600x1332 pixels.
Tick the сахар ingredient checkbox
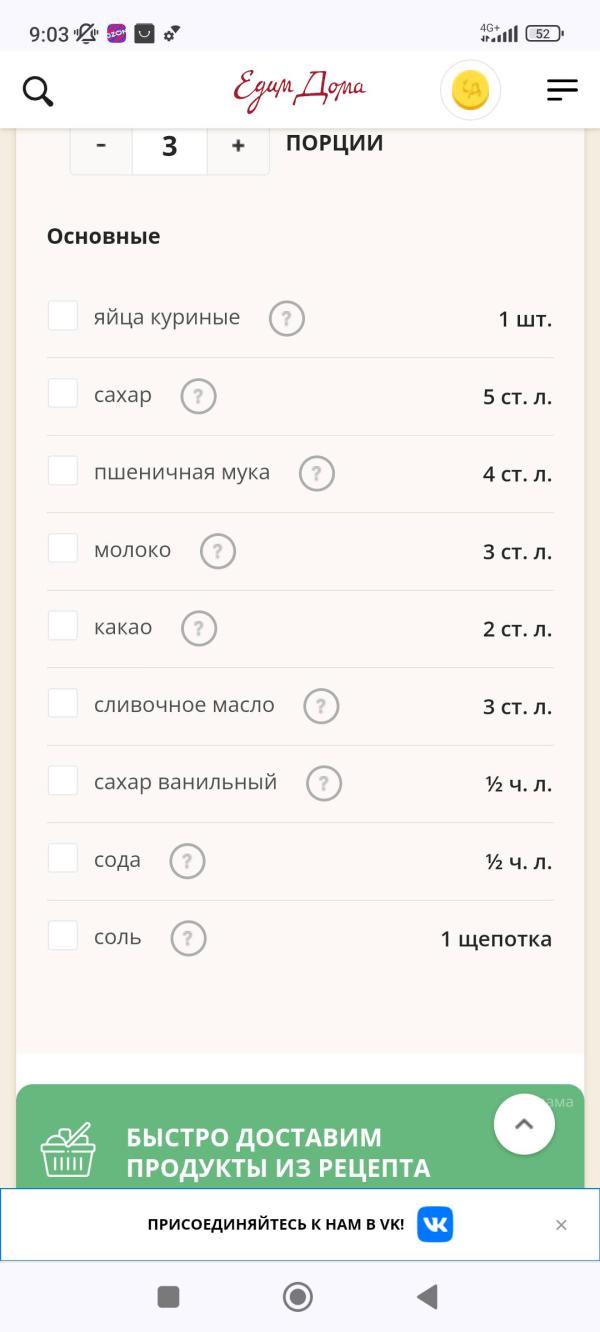pyautogui.click(x=63, y=393)
